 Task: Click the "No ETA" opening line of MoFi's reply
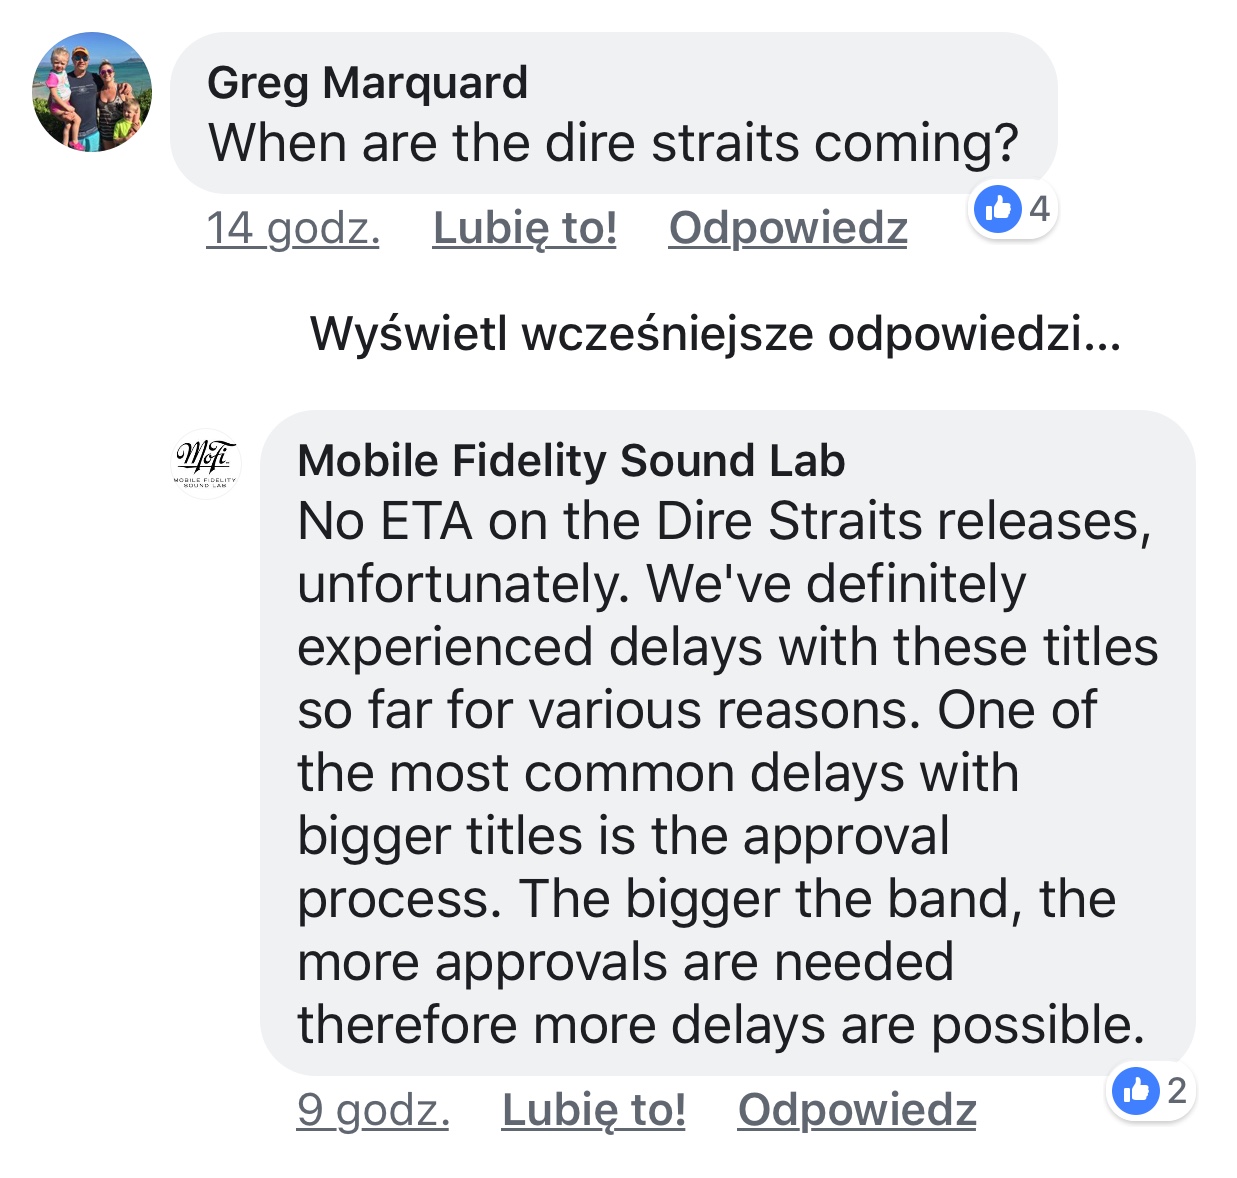[x=724, y=521]
